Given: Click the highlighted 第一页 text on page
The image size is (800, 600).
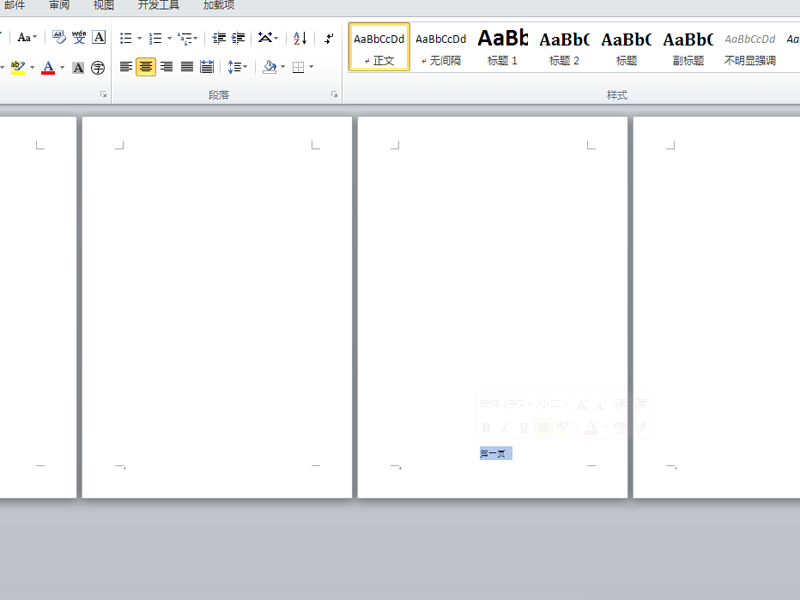Looking at the screenshot, I should [x=495, y=454].
